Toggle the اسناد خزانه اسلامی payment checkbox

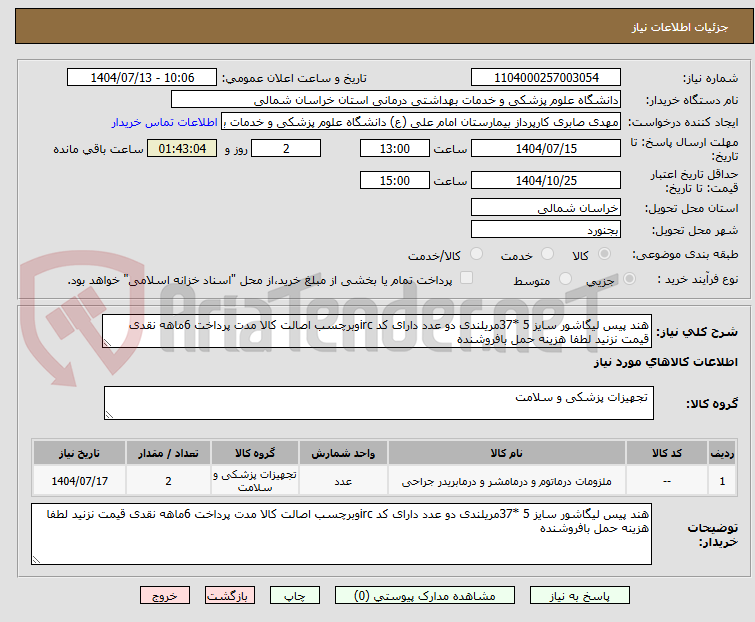466,278
